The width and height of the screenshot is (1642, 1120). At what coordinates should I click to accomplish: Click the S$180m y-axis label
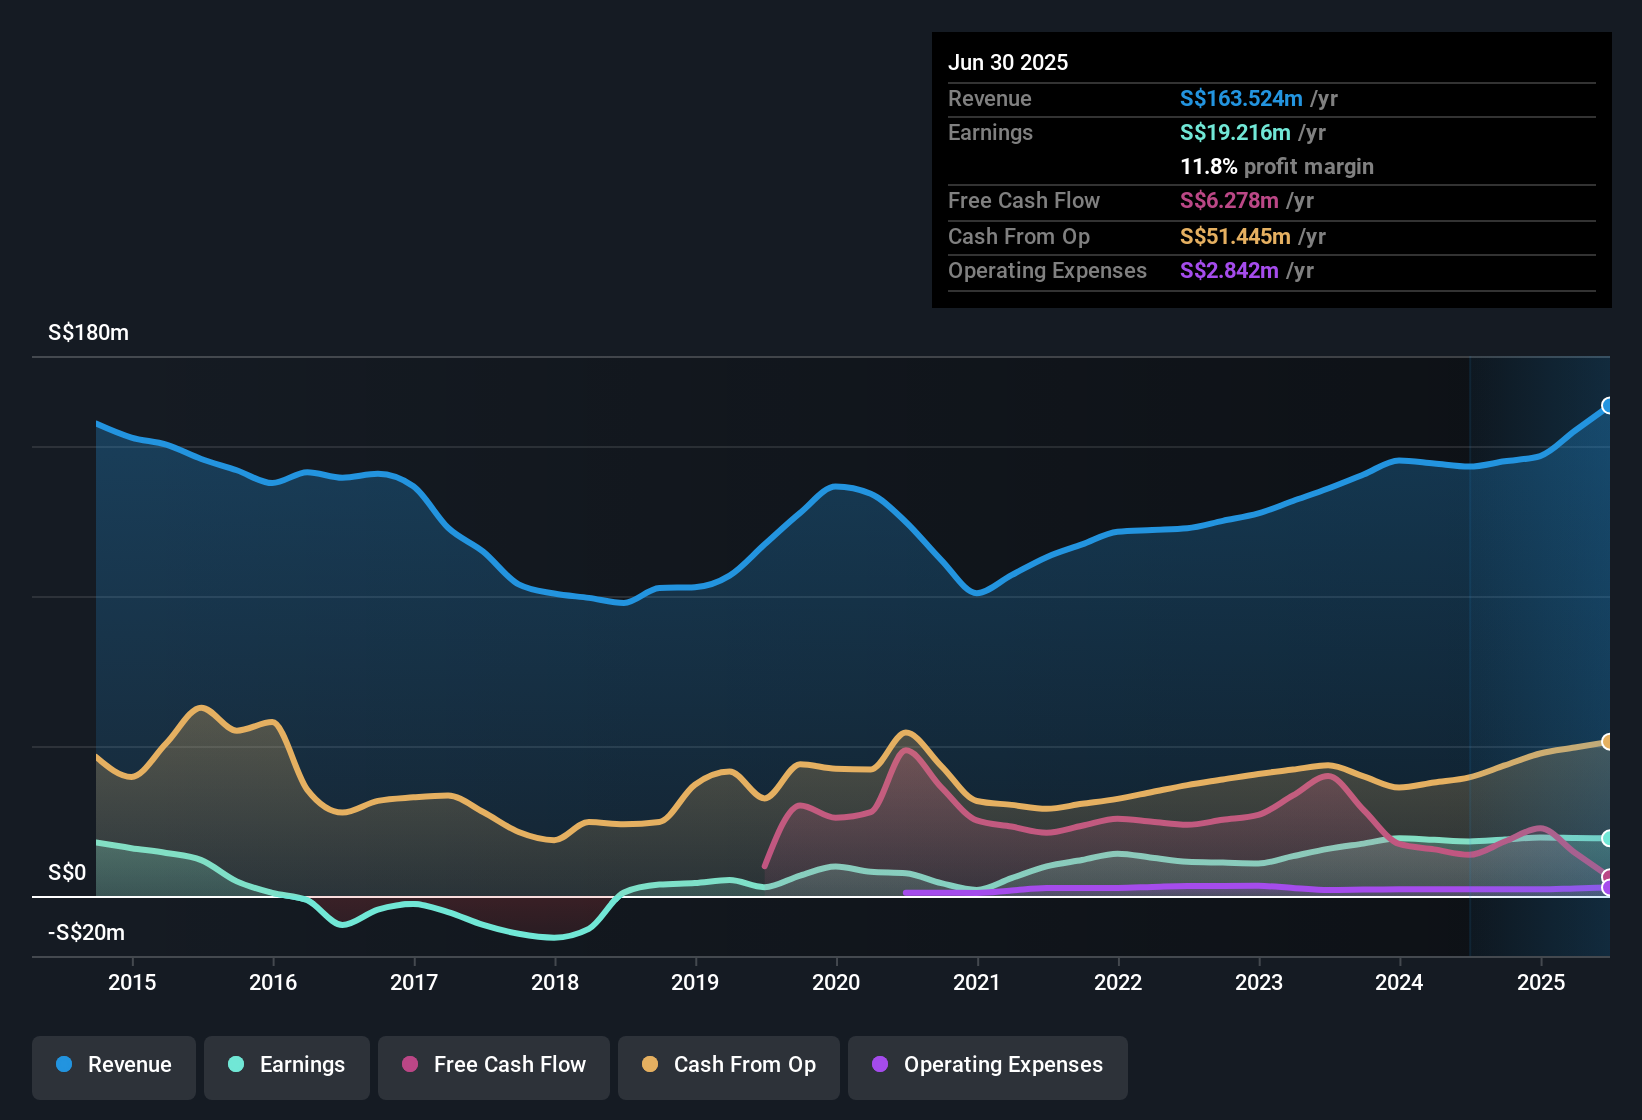88,332
